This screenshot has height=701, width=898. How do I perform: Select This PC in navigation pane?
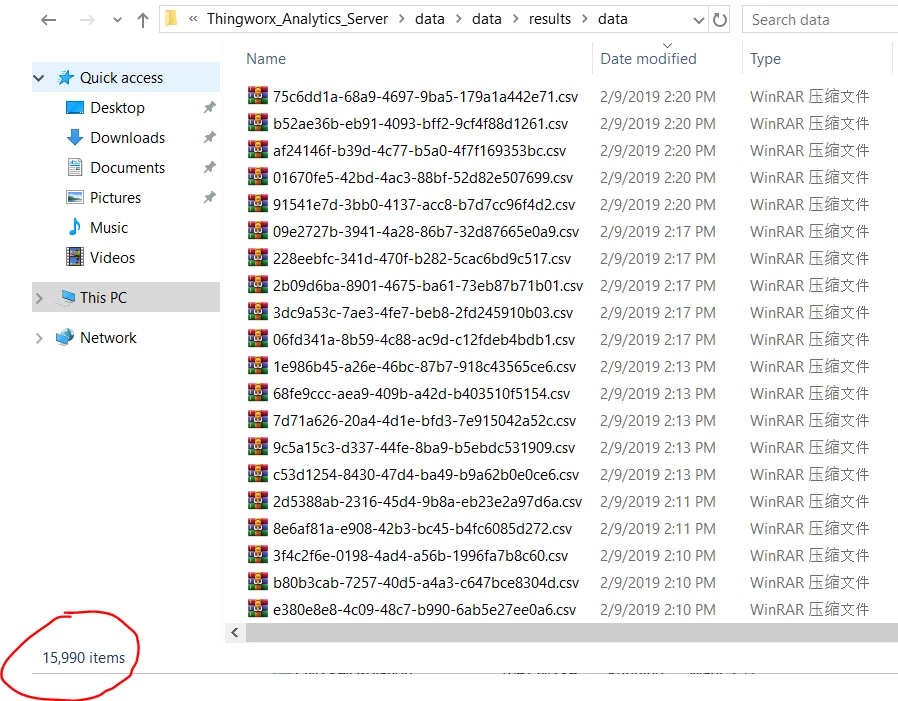click(x=103, y=298)
